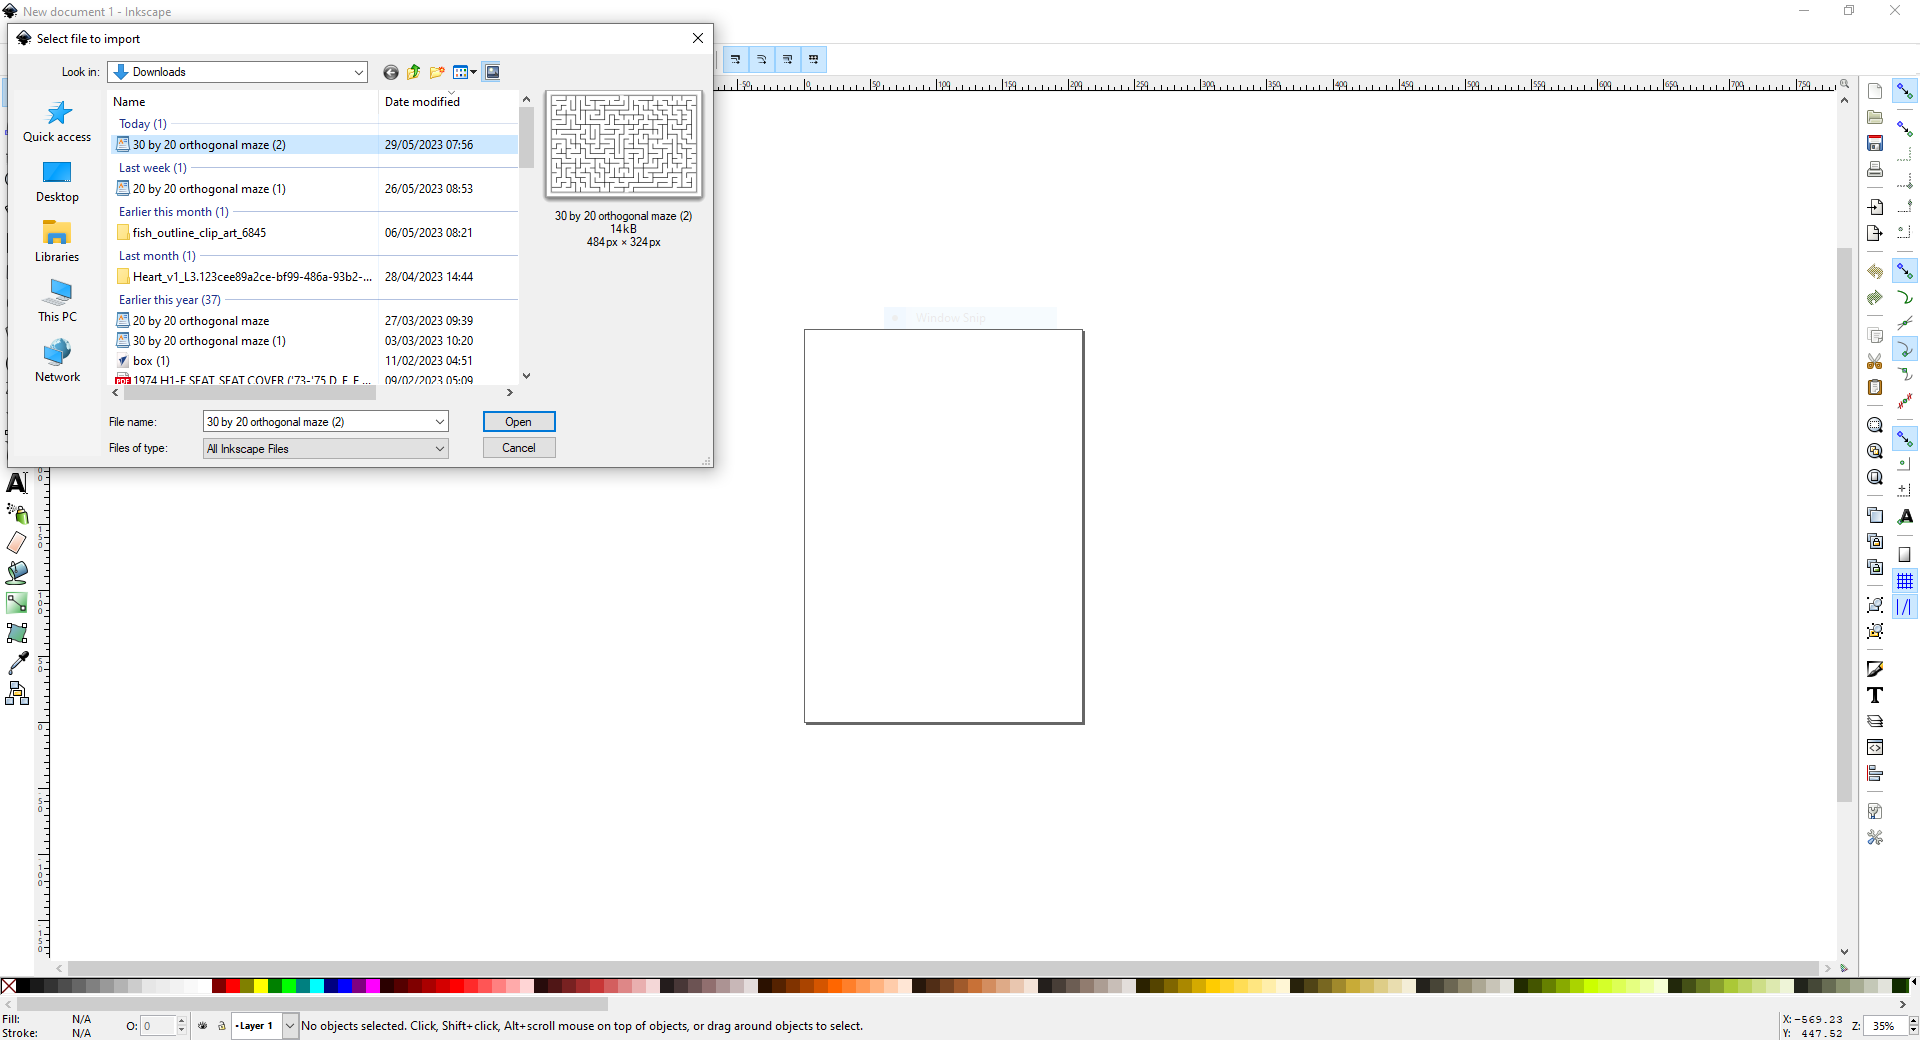Click the Paste clipboard icon
Image resolution: width=1920 pixels, height=1040 pixels.
[x=1875, y=387]
